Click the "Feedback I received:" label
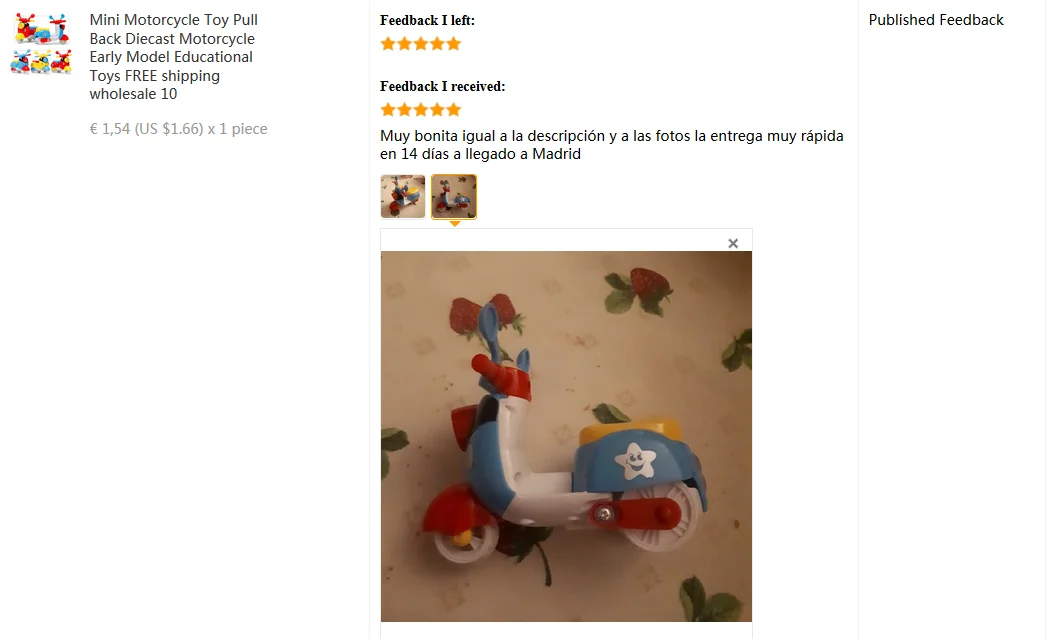1049x639 pixels. pos(443,86)
